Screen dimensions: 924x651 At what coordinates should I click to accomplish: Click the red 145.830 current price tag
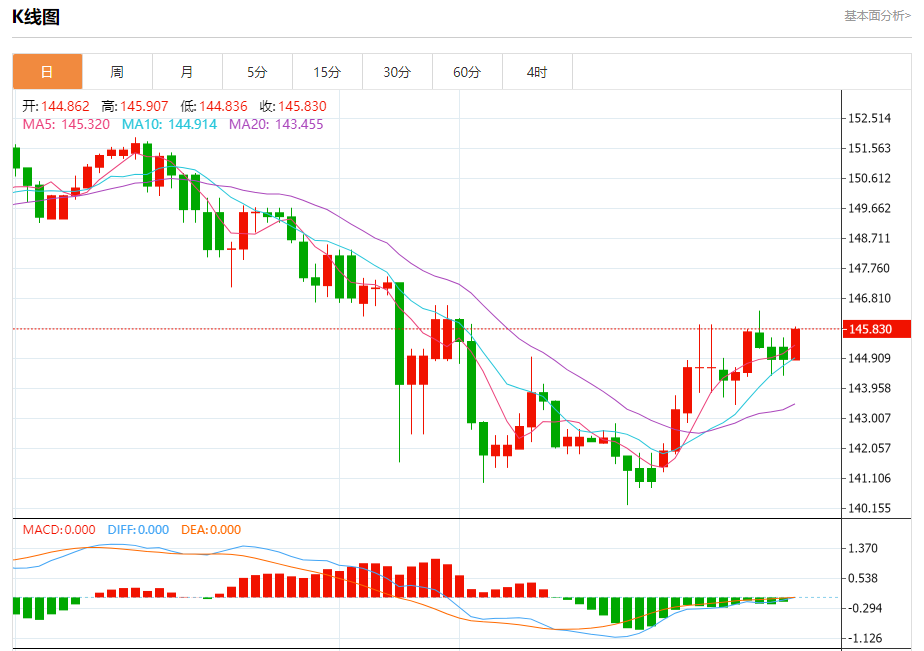(877, 329)
